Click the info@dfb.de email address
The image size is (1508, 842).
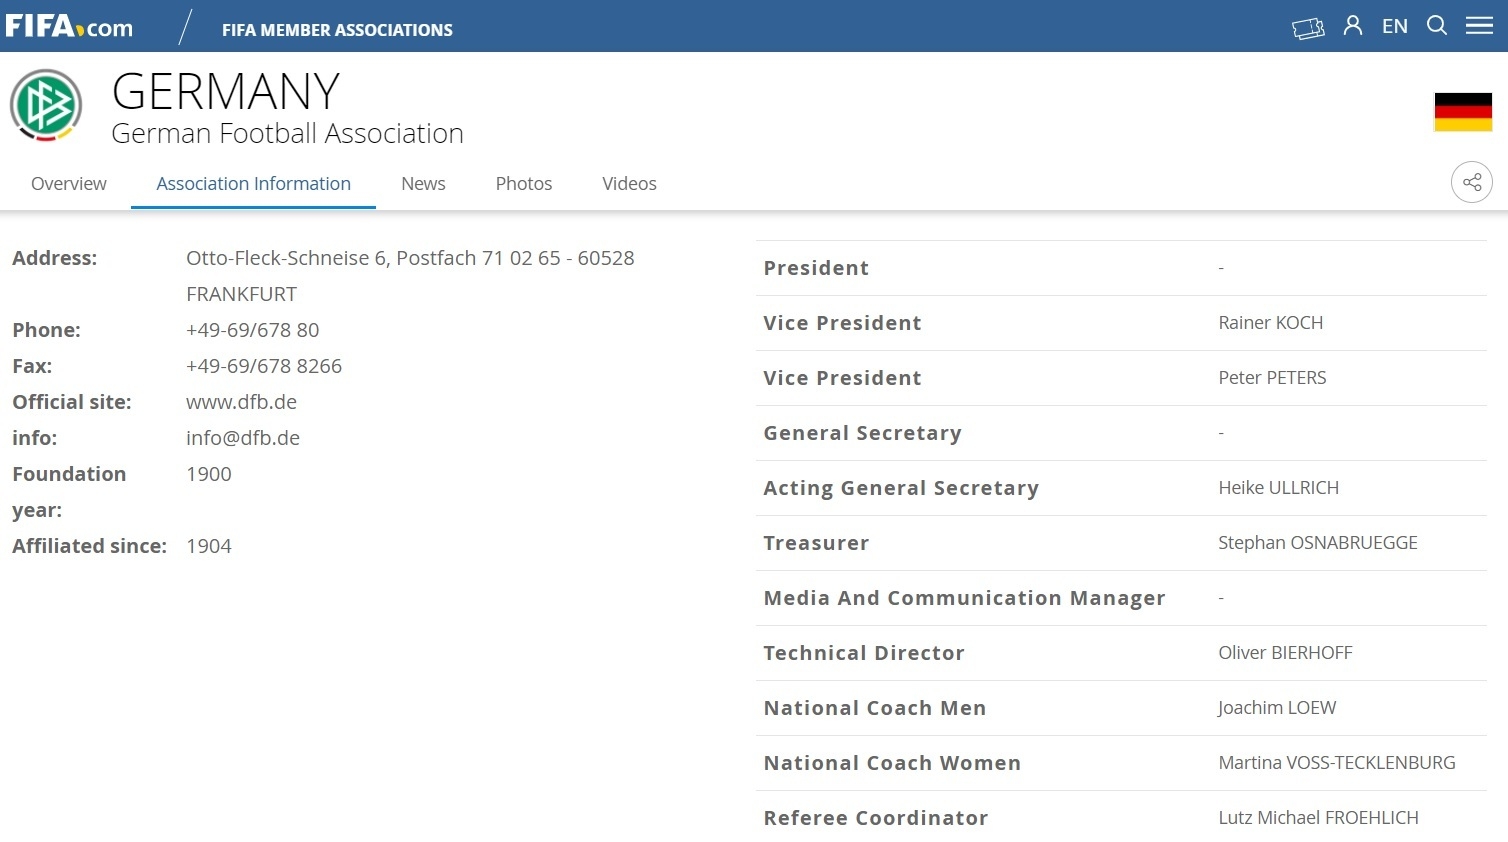tap(243, 438)
